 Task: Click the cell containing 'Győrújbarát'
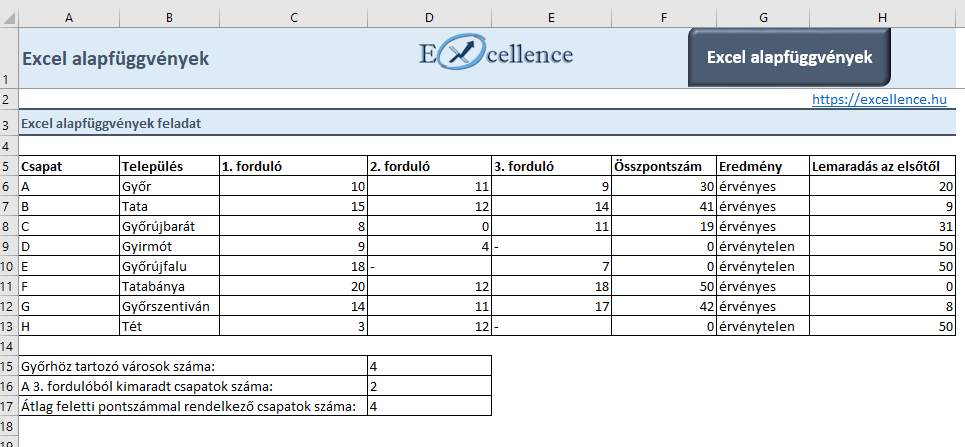tap(169, 227)
